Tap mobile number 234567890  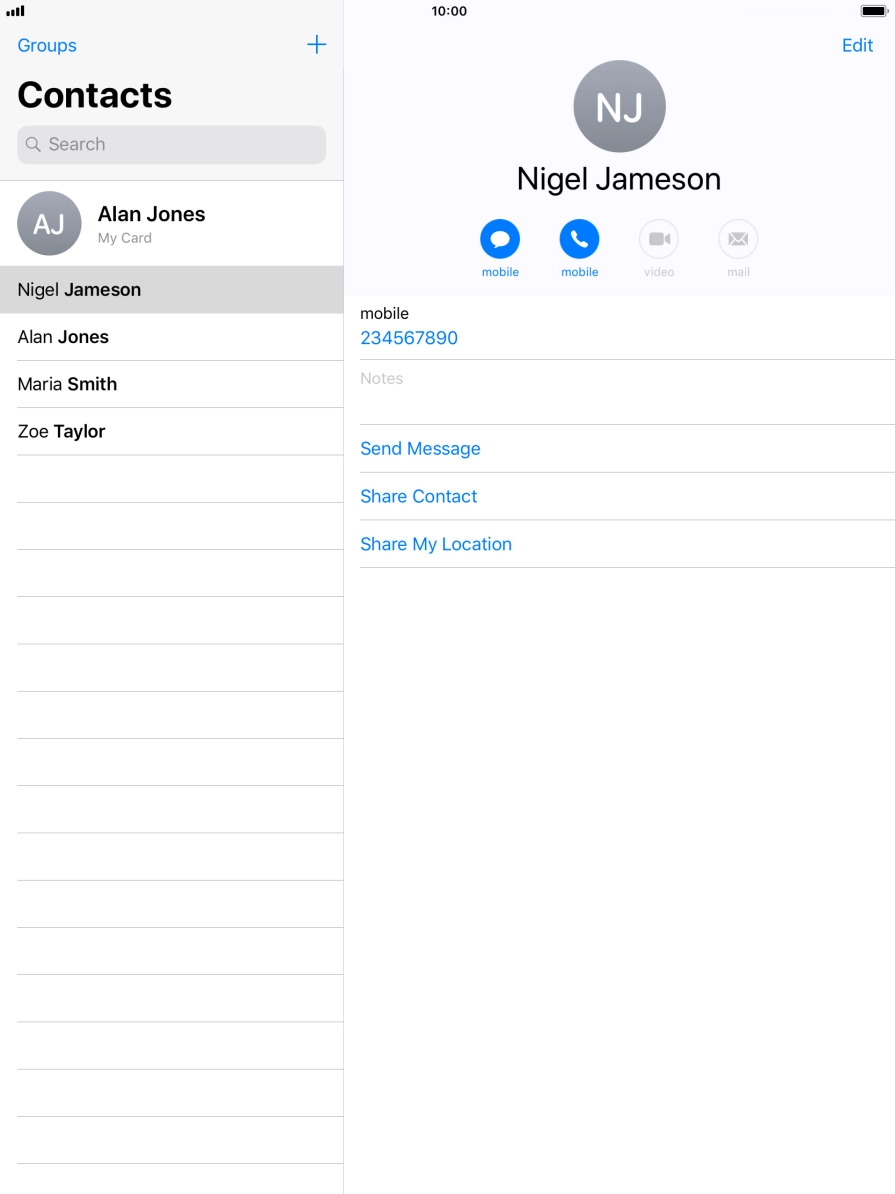[409, 338]
